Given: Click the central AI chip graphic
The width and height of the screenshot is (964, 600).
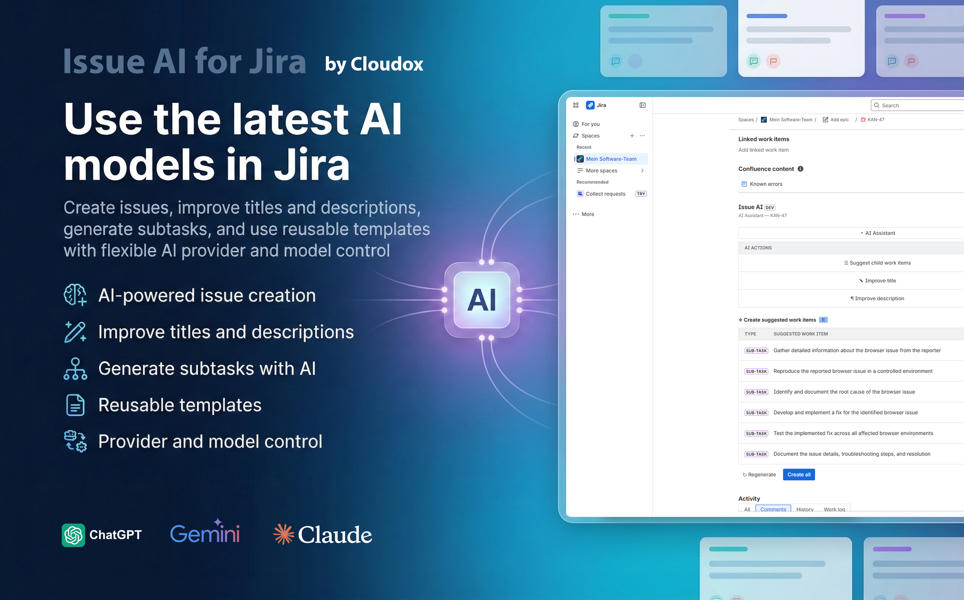Looking at the screenshot, I should click(482, 300).
